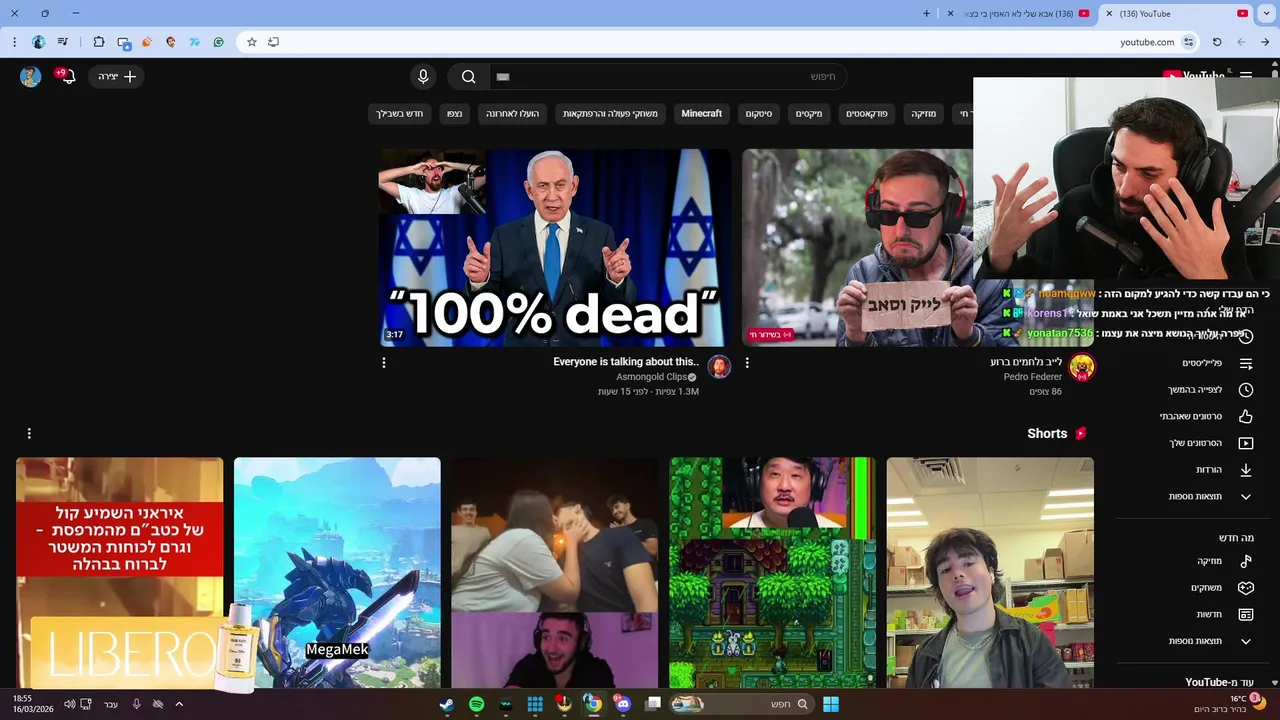1280x720 pixels.
Task: Open Steam from the taskbar
Action: tap(447, 704)
